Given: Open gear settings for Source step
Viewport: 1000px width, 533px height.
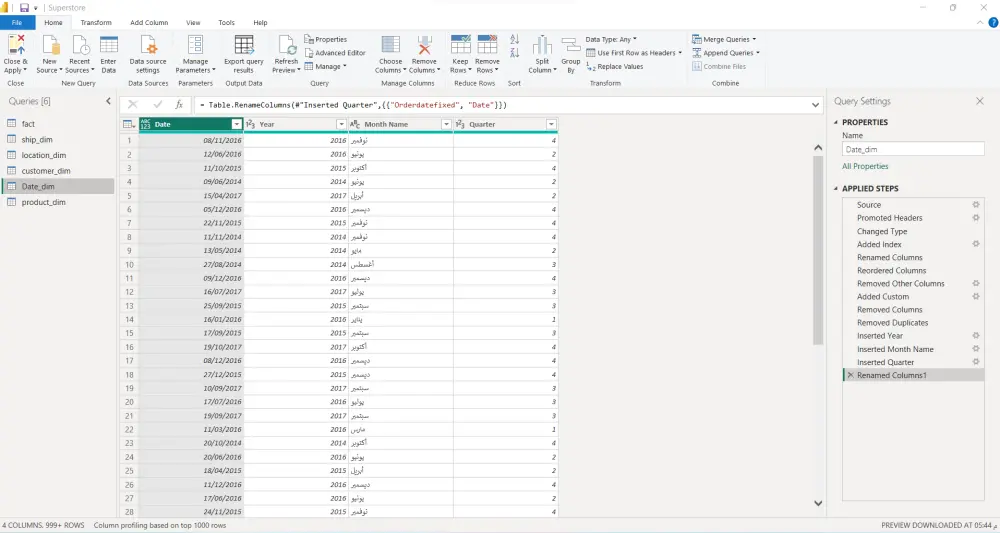Looking at the screenshot, I should 976,205.
